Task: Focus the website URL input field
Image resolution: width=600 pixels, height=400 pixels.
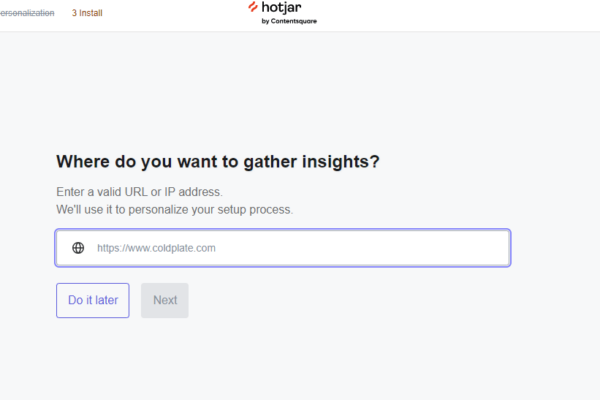Action: coord(283,248)
